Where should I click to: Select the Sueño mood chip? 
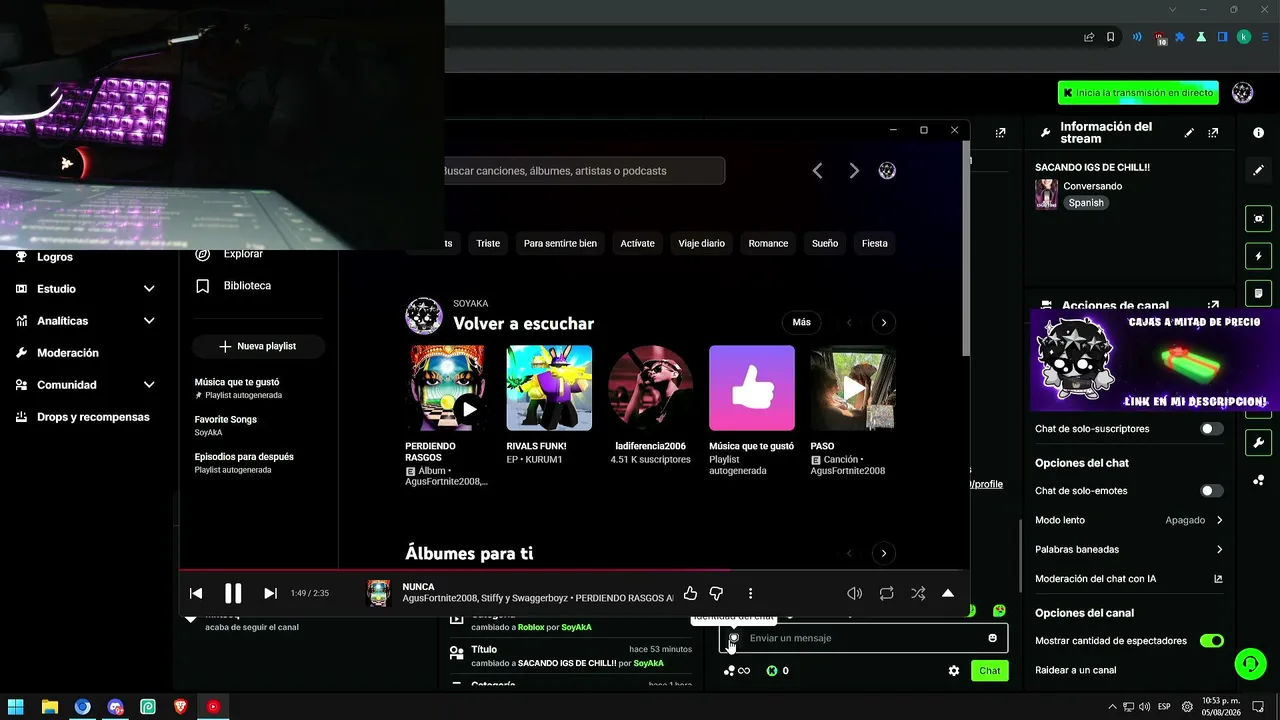(825, 243)
